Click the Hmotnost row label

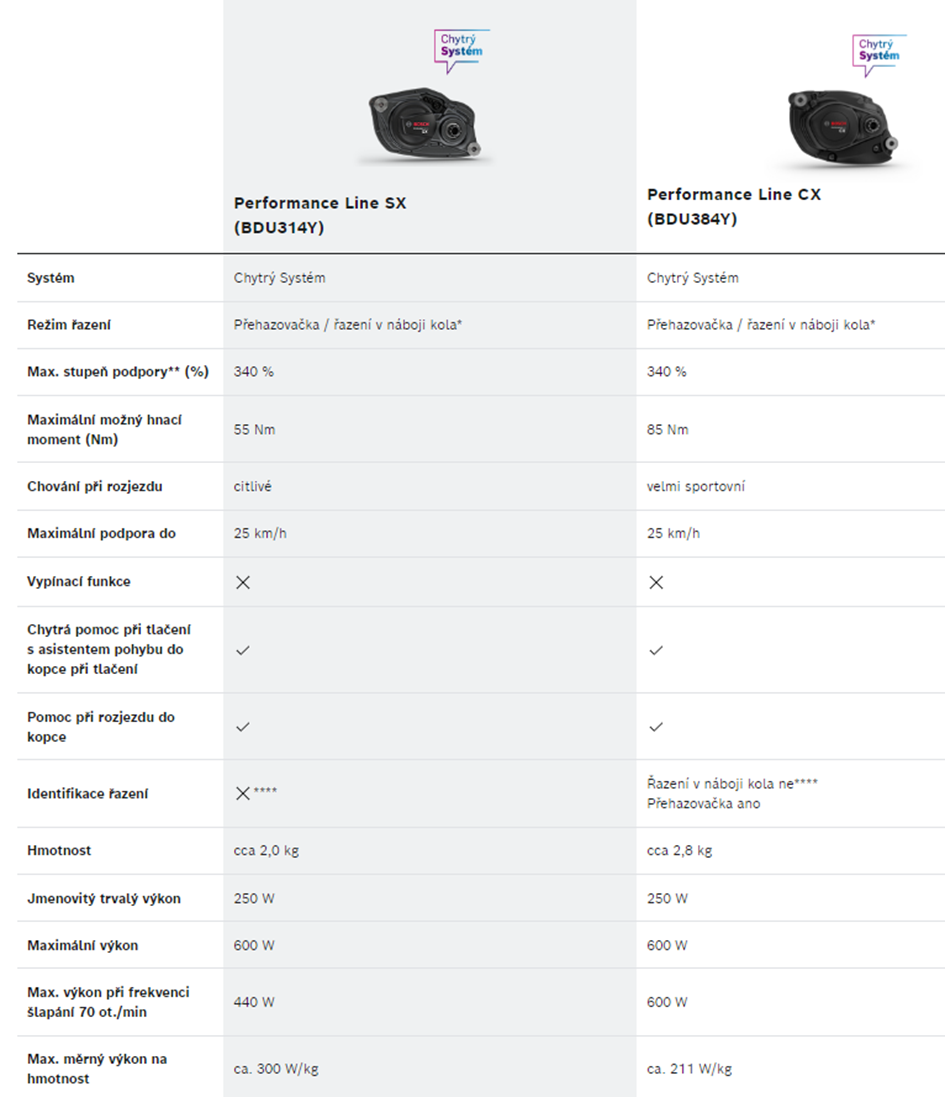(59, 851)
